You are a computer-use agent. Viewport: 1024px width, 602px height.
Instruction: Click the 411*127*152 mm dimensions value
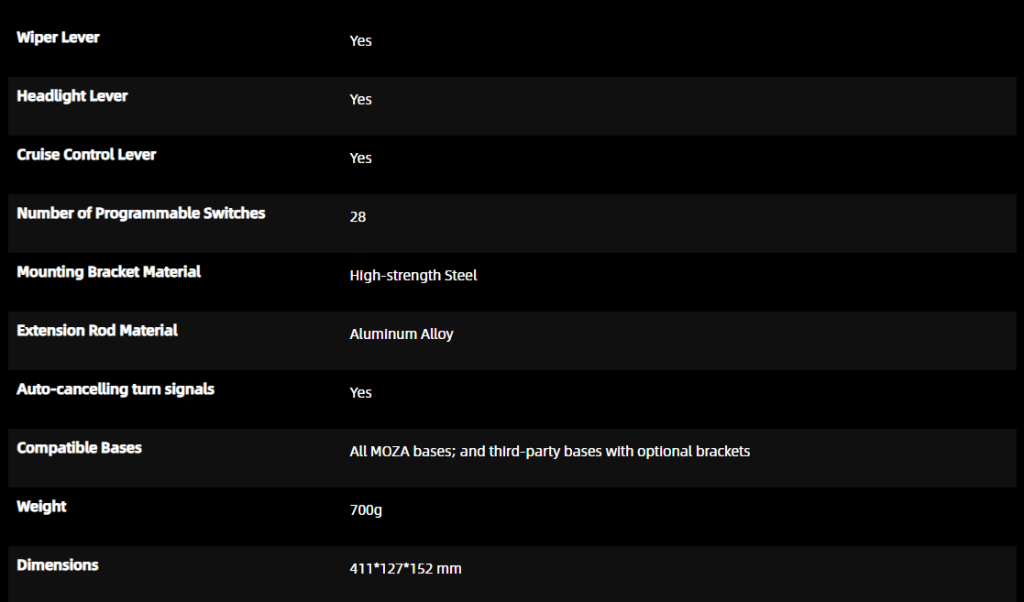[x=405, y=569]
